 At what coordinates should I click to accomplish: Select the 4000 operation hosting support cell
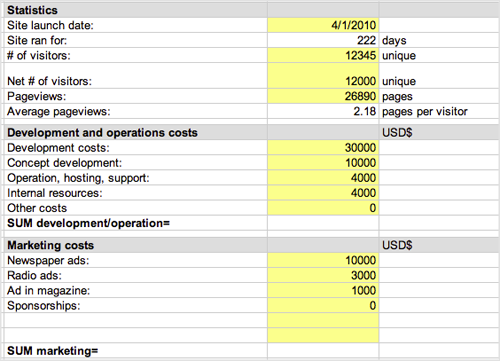click(323, 178)
